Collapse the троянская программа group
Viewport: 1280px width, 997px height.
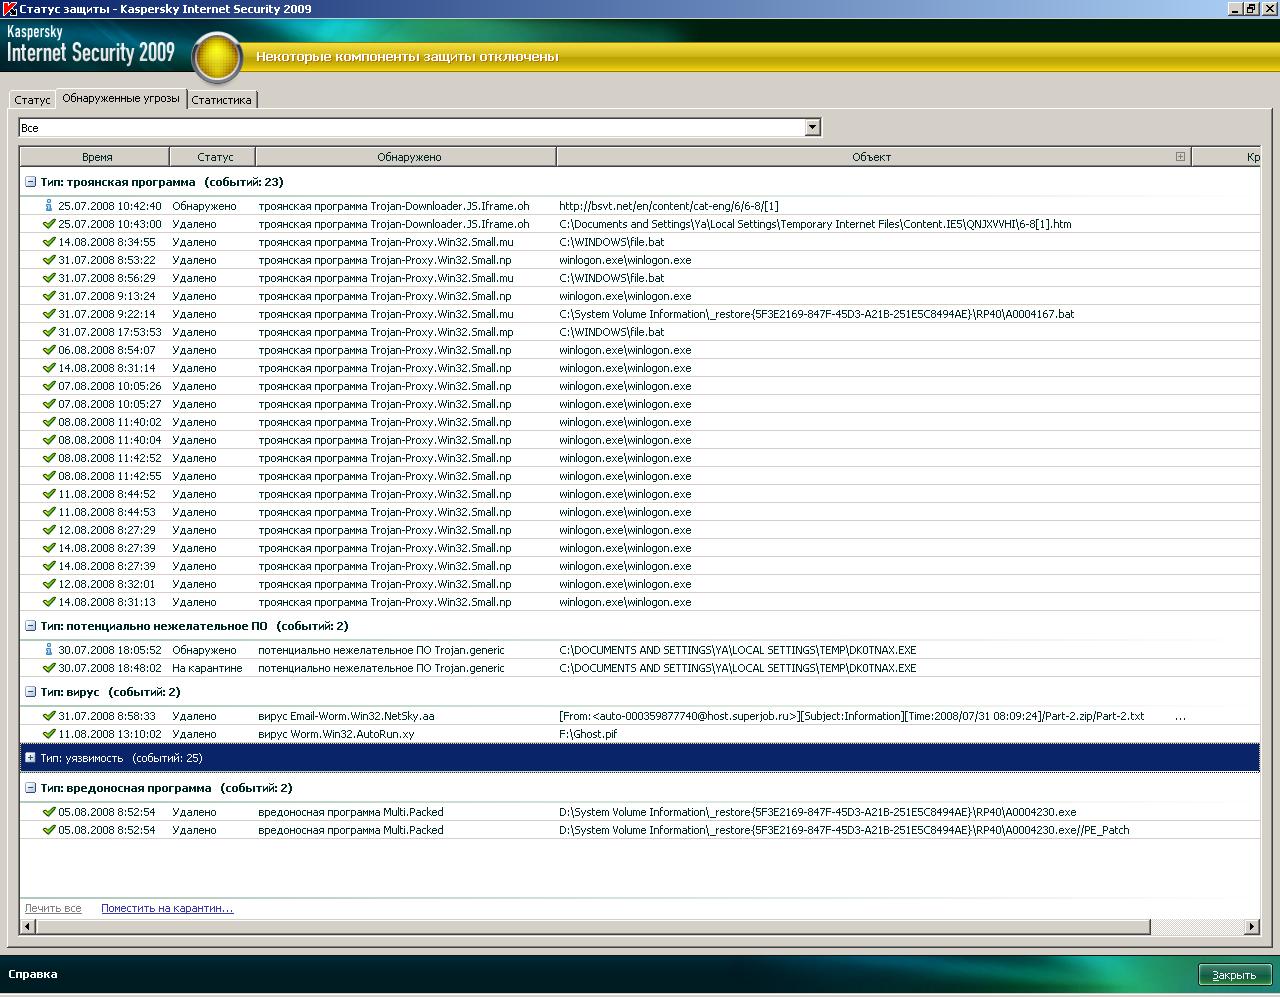[31, 182]
